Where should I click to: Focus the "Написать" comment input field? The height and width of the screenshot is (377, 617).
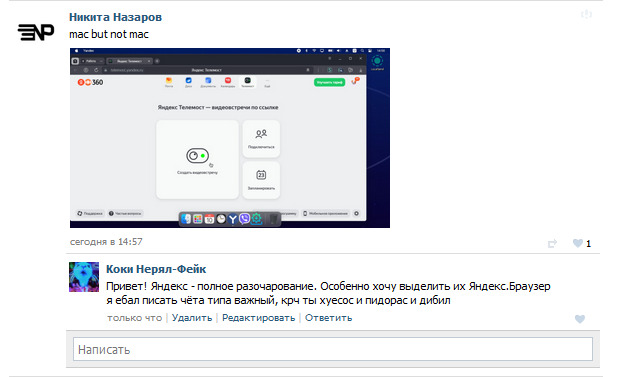(333, 349)
